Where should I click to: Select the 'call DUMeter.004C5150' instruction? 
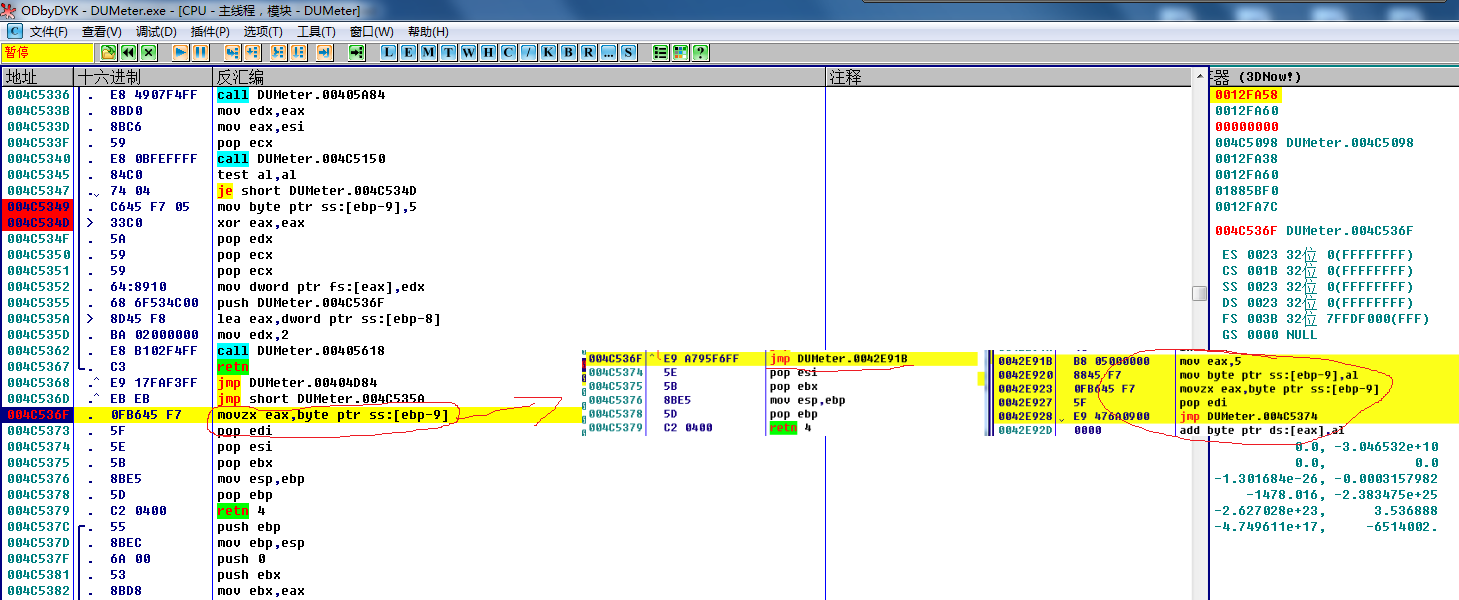(301, 159)
